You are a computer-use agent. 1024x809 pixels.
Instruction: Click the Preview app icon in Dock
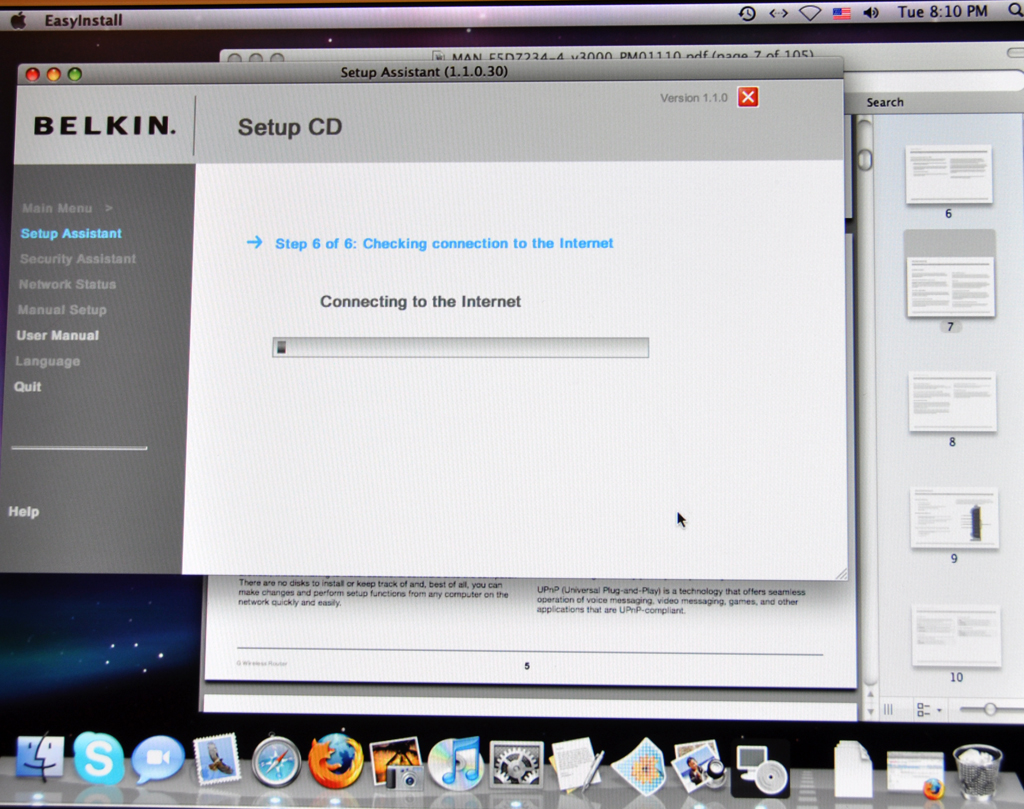coord(699,764)
